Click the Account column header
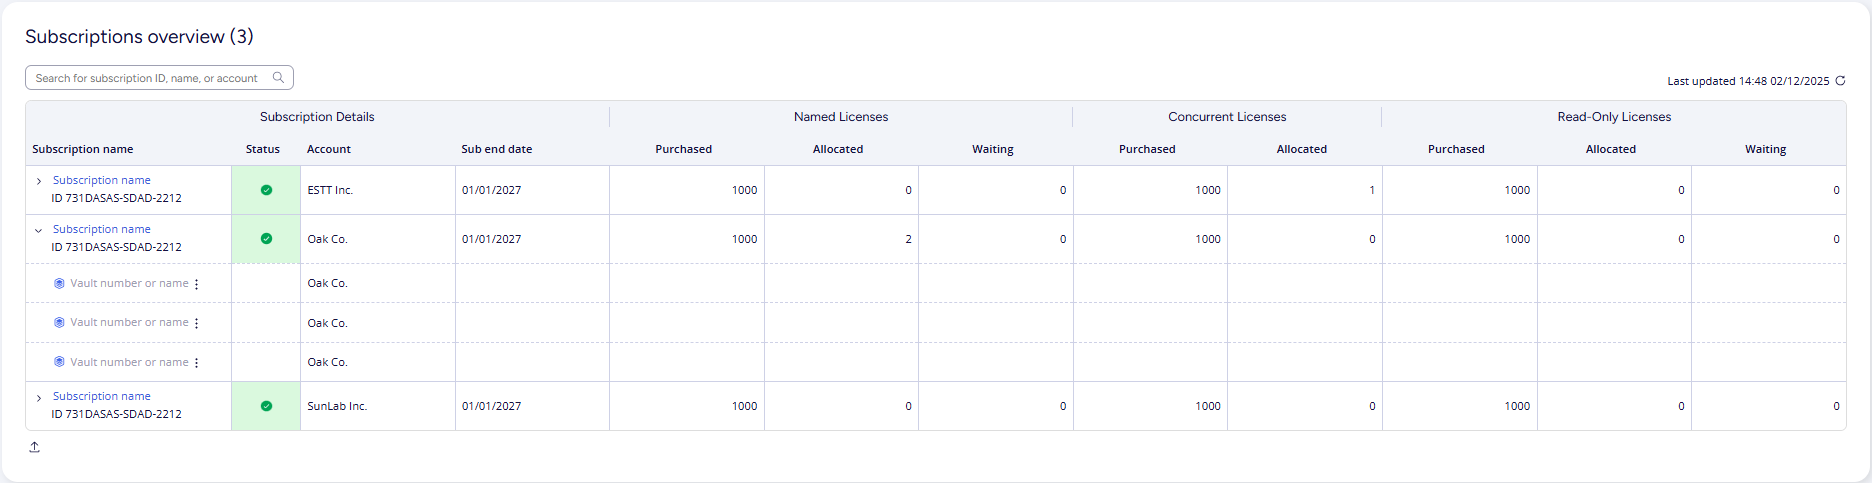Image resolution: width=1872 pixels, height=483 pixels. tap(328, 149)
